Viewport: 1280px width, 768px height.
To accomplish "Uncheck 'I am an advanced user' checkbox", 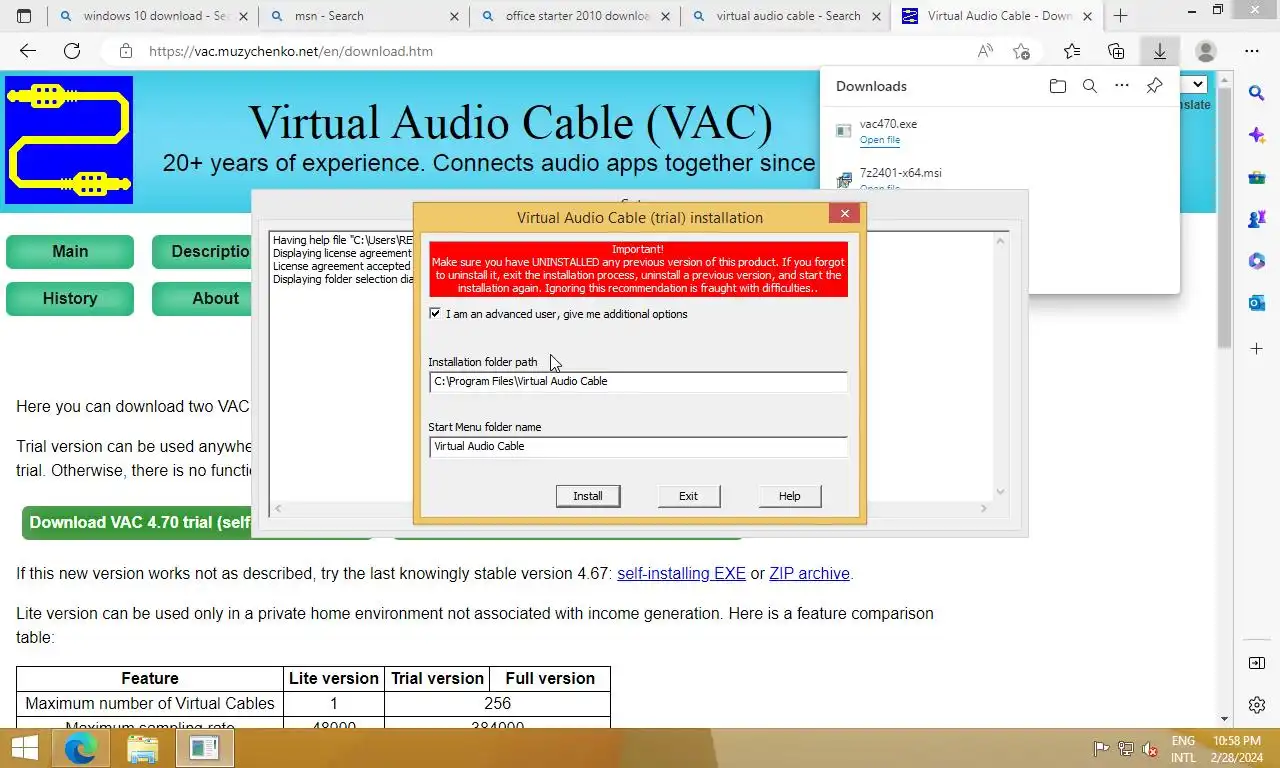I will (x=435, y=313).
